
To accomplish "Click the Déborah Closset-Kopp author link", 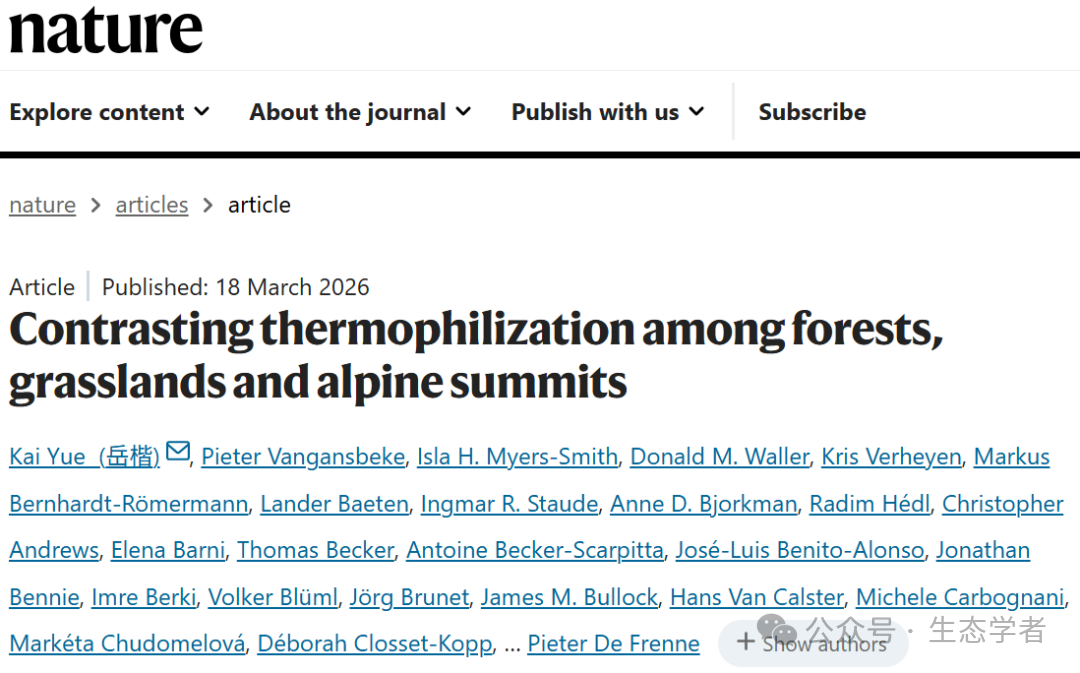I will point(375,643).
